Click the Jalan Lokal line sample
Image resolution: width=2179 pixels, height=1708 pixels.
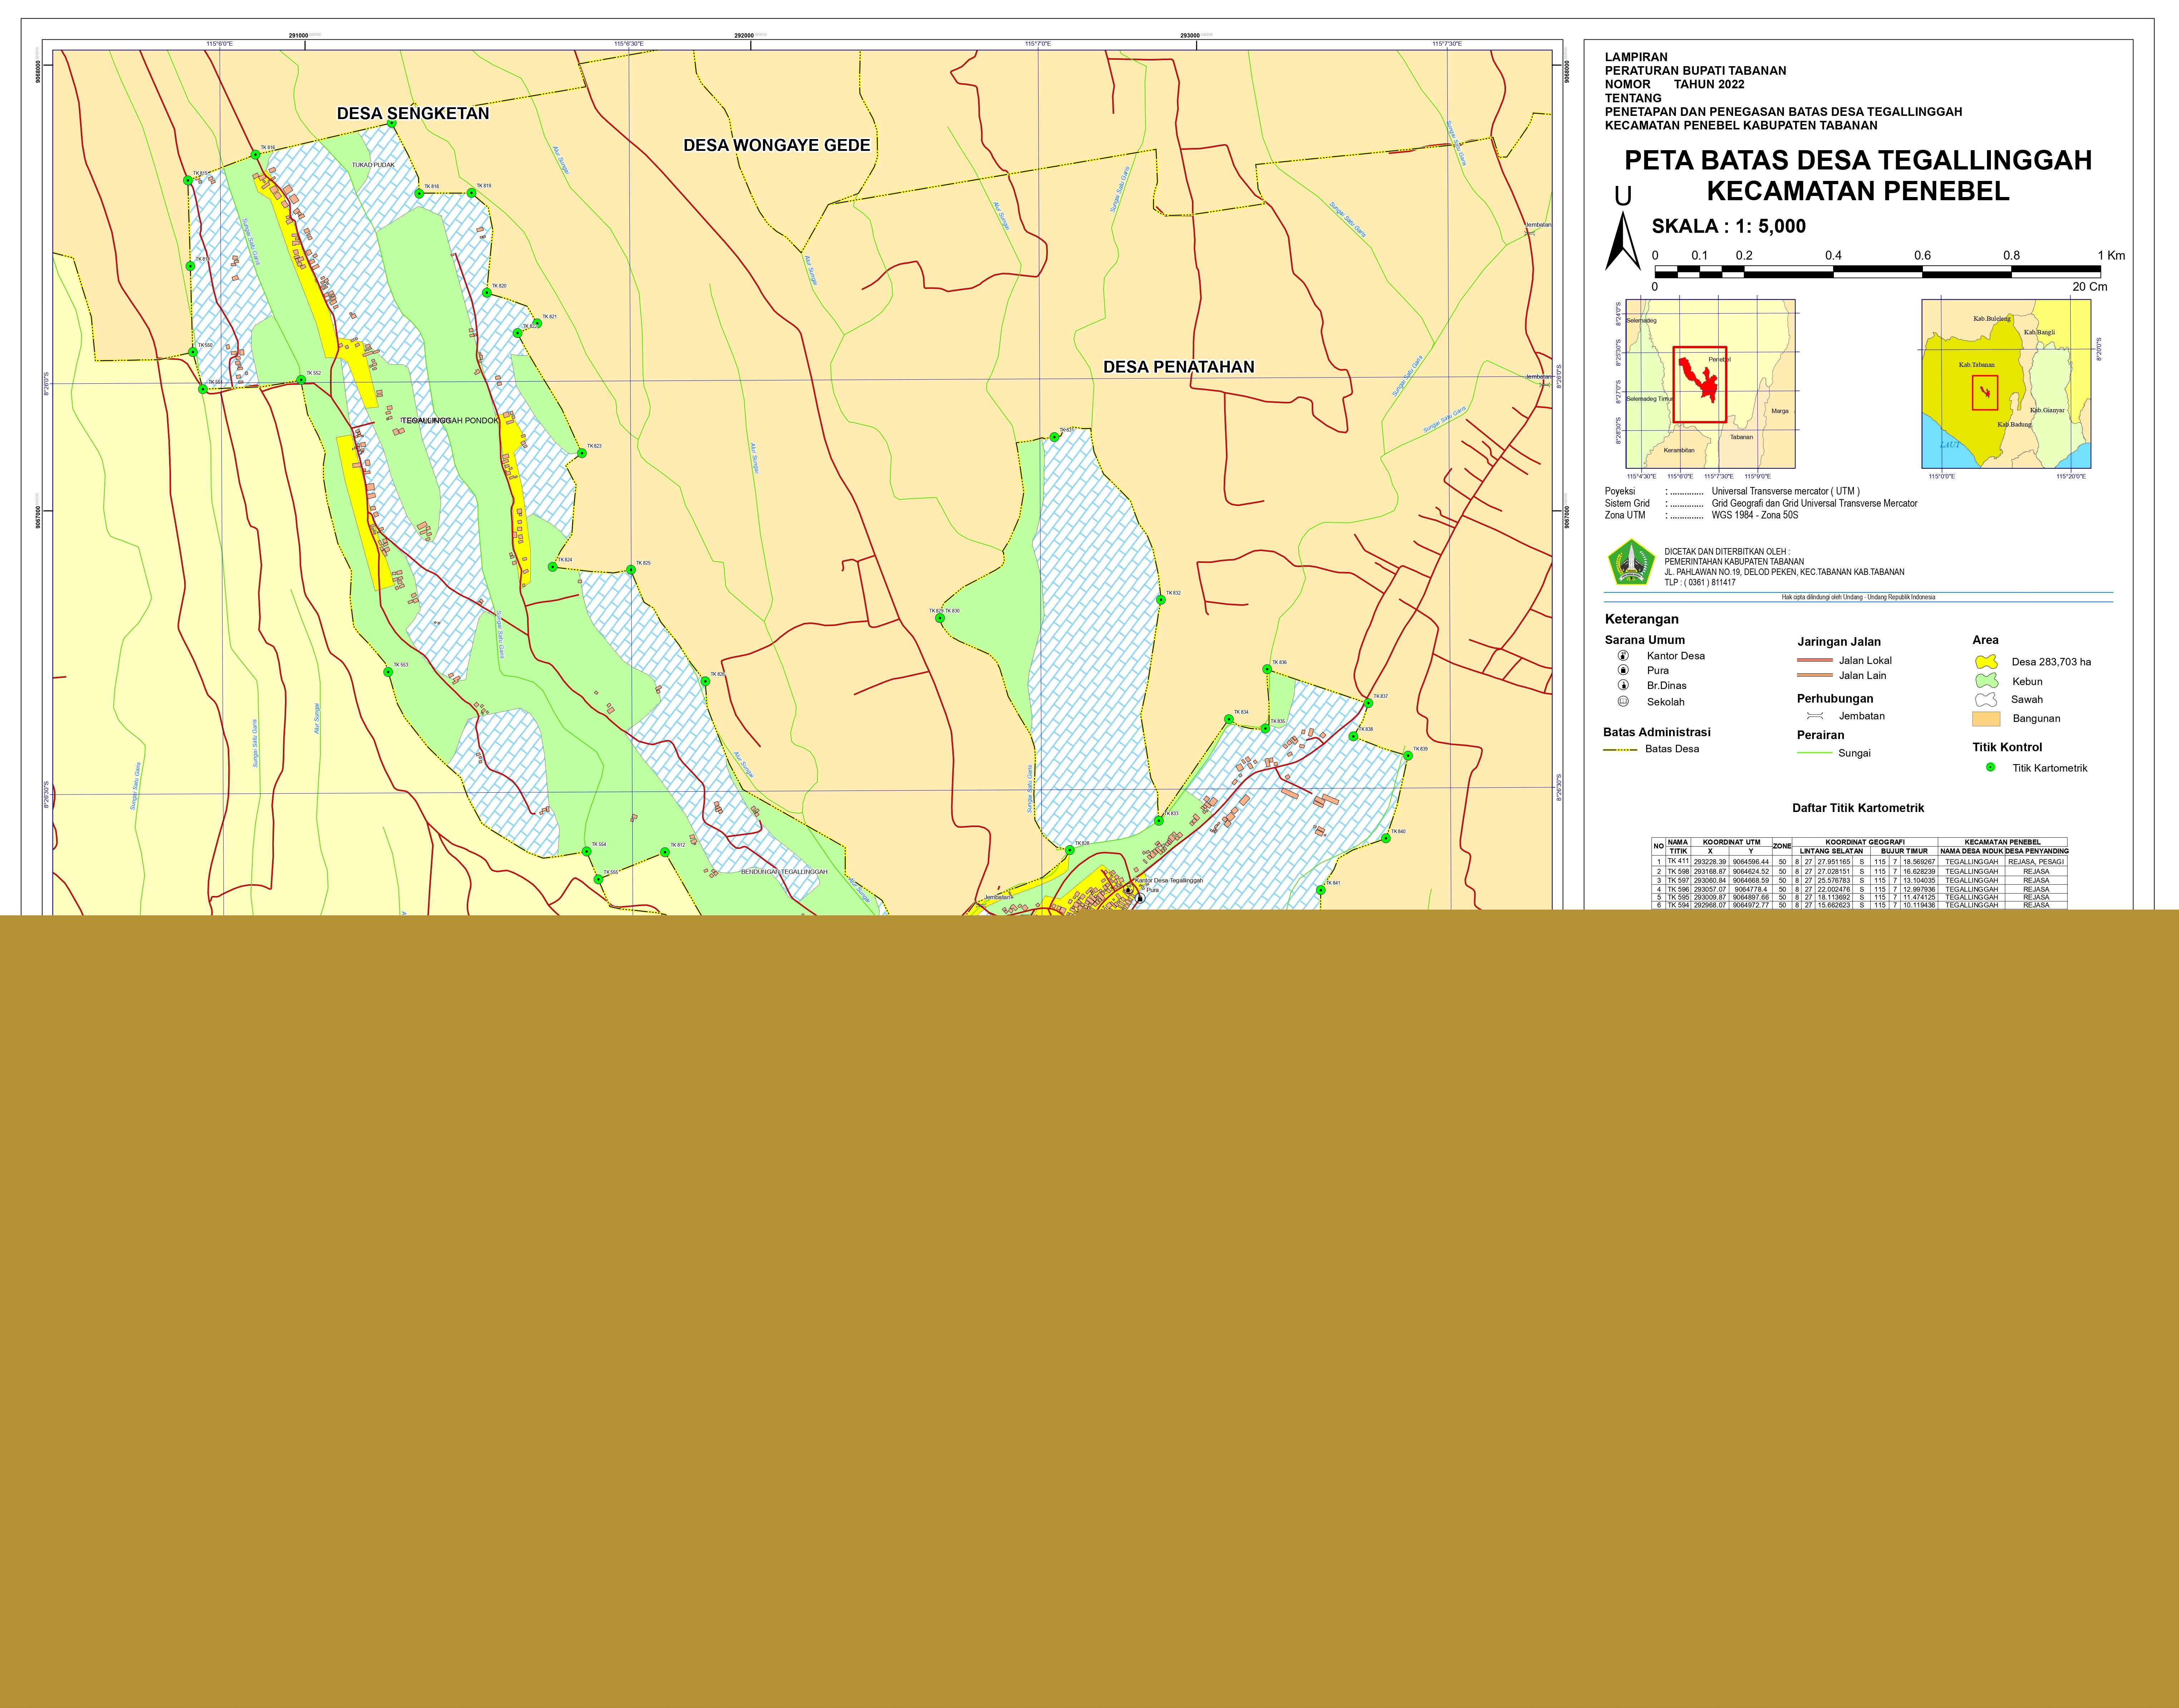(1815, 660)
